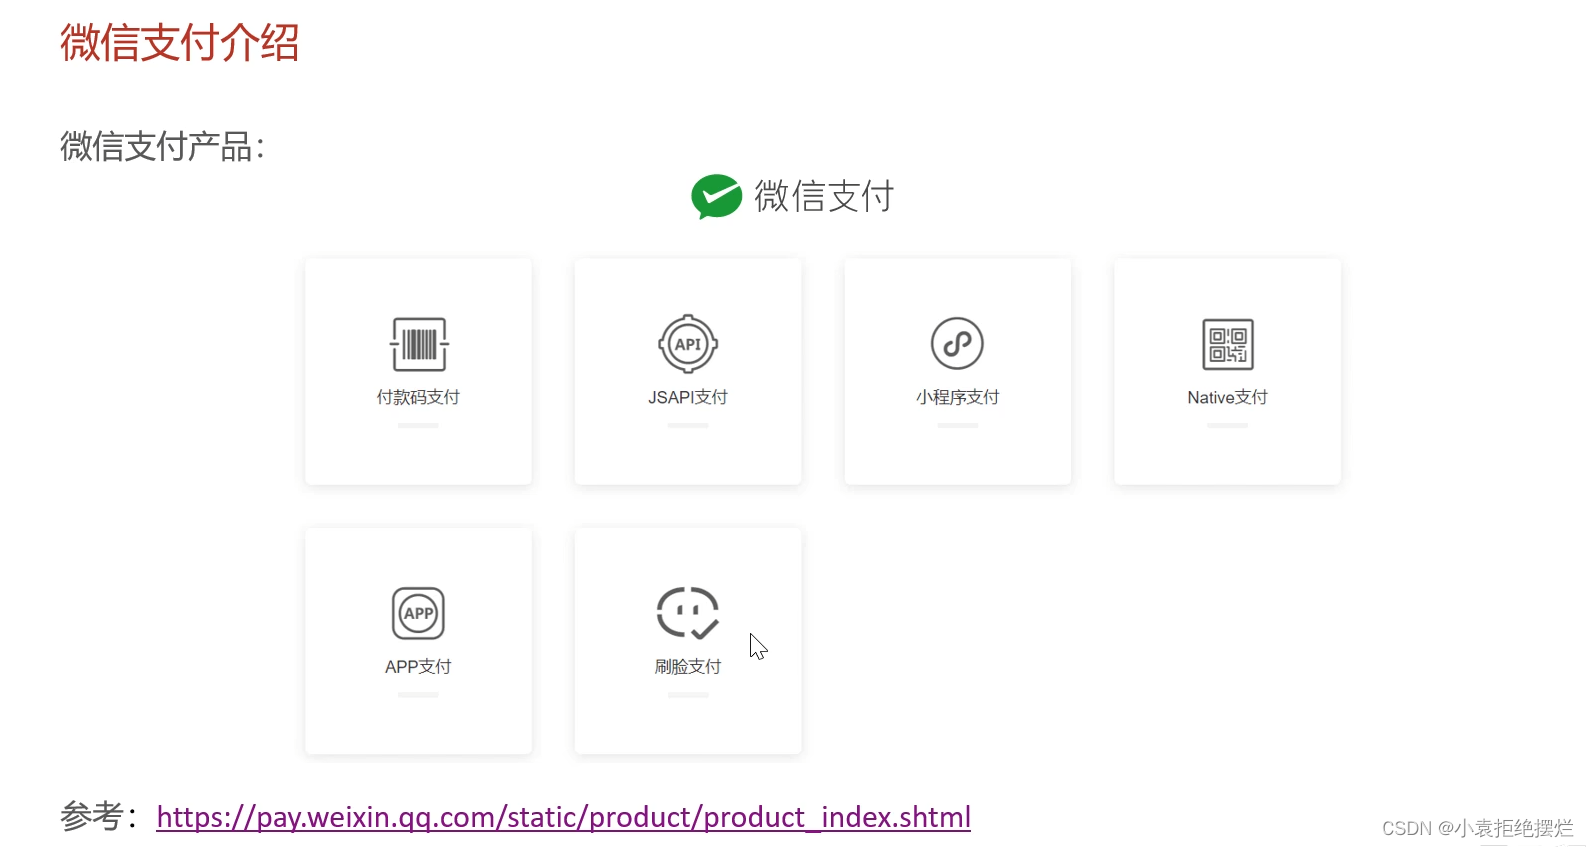Viewport: 1589px width, 847px height.
Task: Click the Native支付 label
Action: pyautogui.click(x=1228, y=397)
